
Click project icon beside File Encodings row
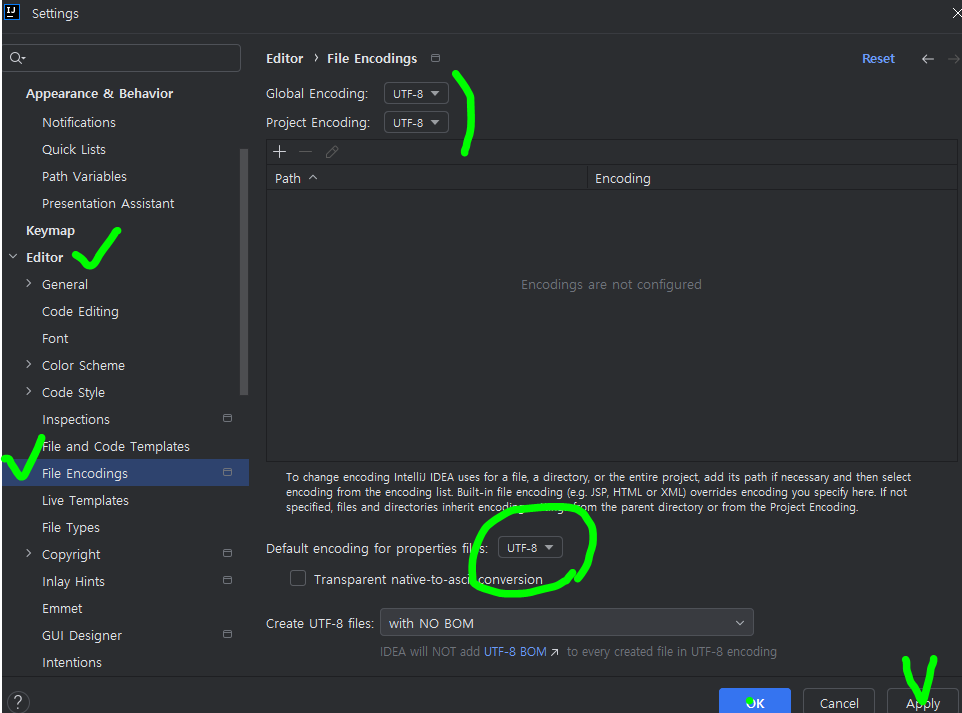(227, 472)
